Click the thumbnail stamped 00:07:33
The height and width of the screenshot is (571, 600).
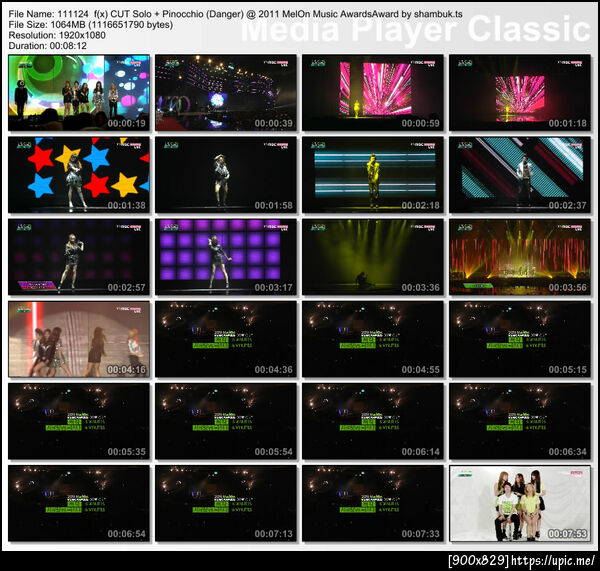pyautogui.click(x=373, y=503)
